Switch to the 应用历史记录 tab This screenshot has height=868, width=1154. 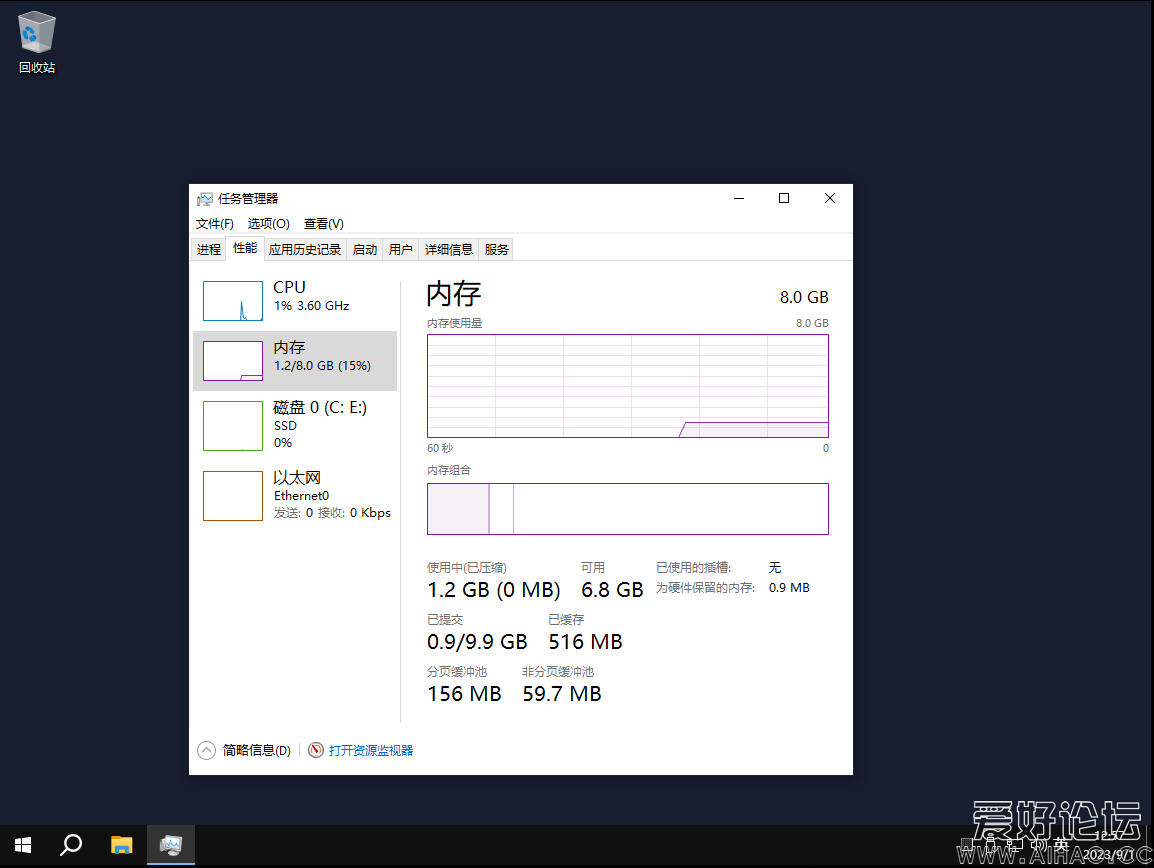point(305,250)
